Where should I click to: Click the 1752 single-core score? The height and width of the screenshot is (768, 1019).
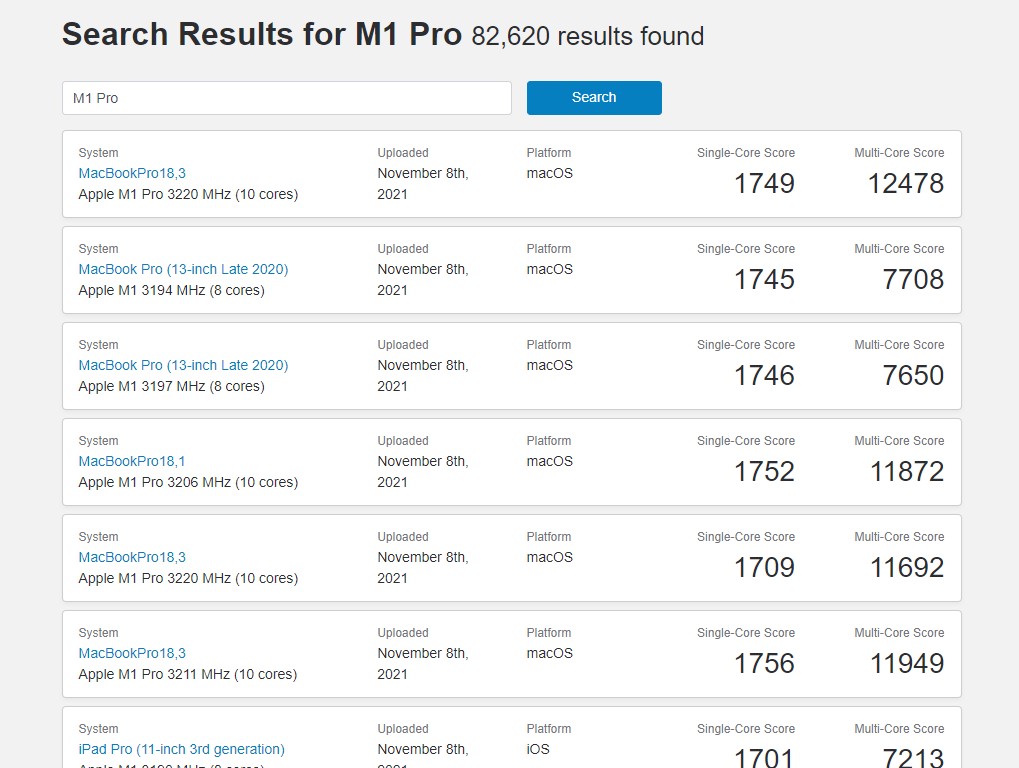click(x=764, y=472)
